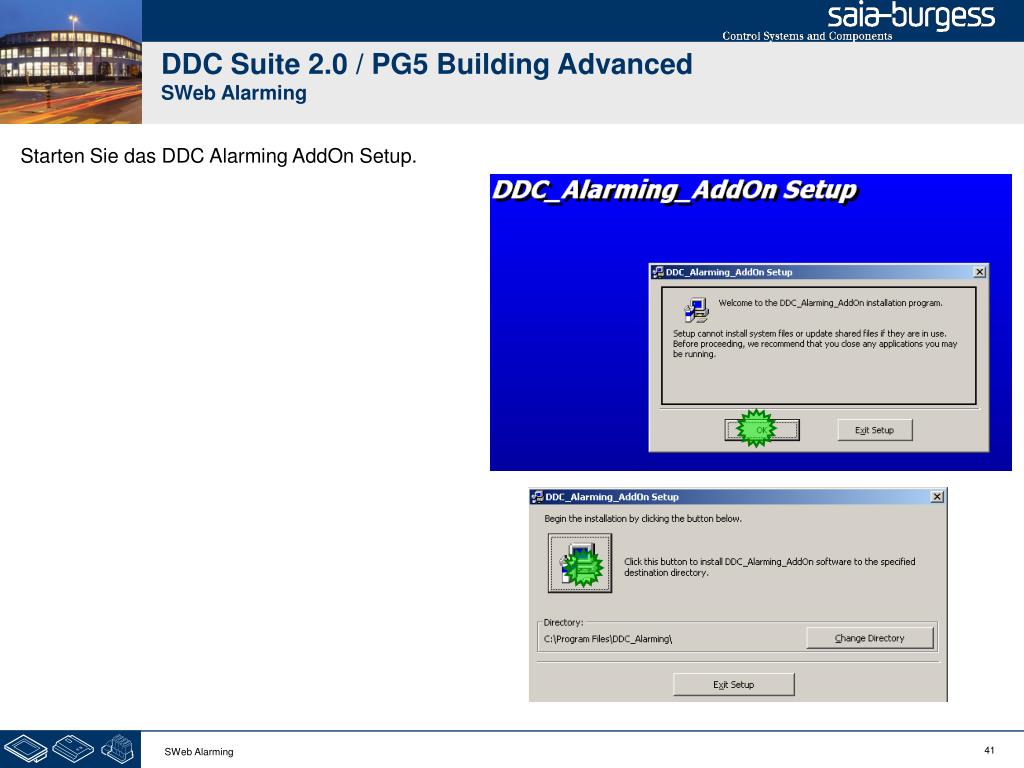Click the 'Welcome to the DDC_Alarming_AddOn installation program.' text
The image size is (1024, 768).
(x=830, y=303)
